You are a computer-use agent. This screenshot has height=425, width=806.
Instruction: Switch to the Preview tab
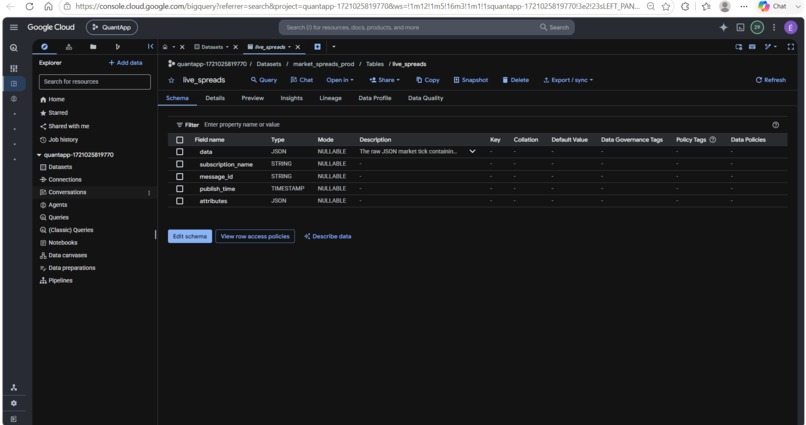point(252,98)
